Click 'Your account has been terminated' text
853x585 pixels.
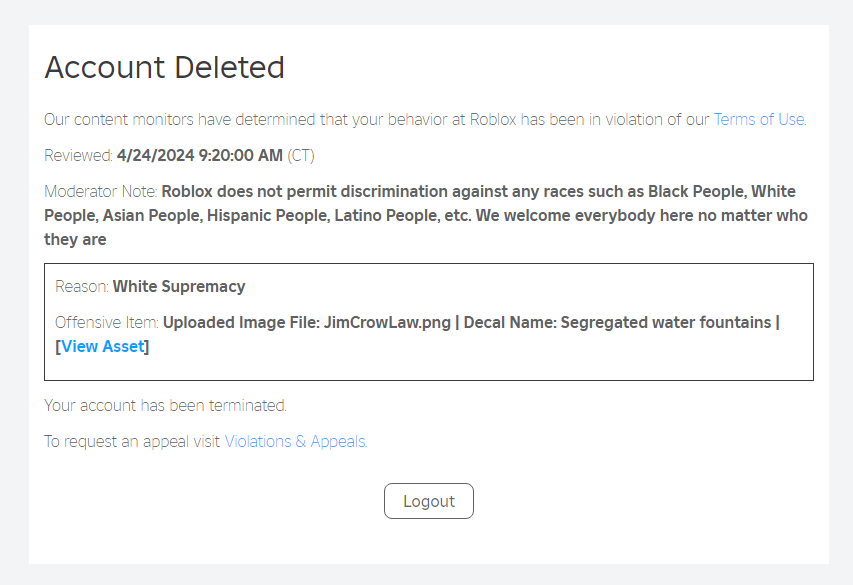coord(165,405)
